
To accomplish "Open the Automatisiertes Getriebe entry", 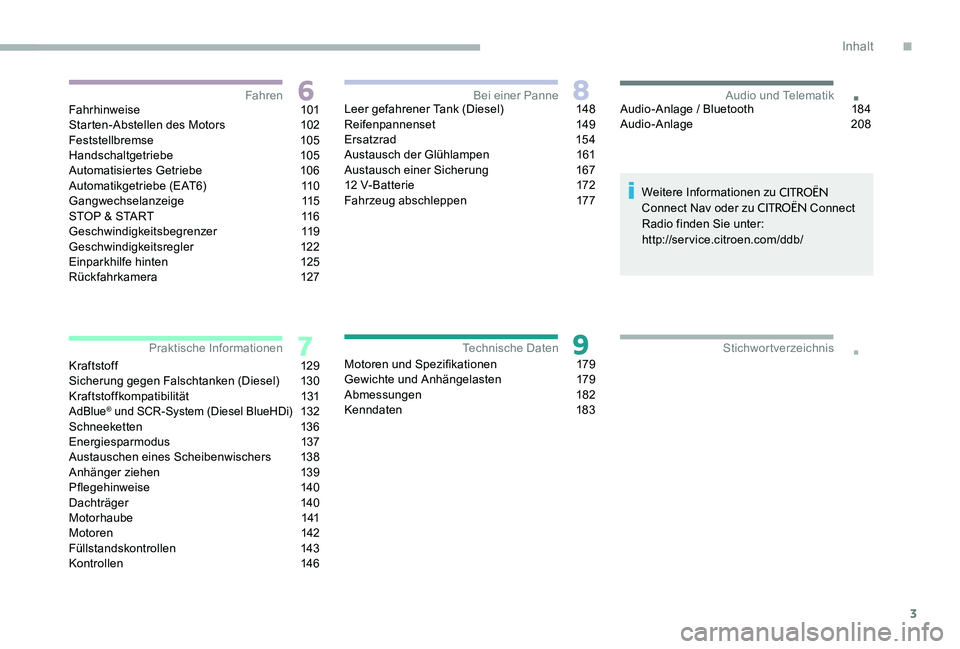I will point(194,171).
